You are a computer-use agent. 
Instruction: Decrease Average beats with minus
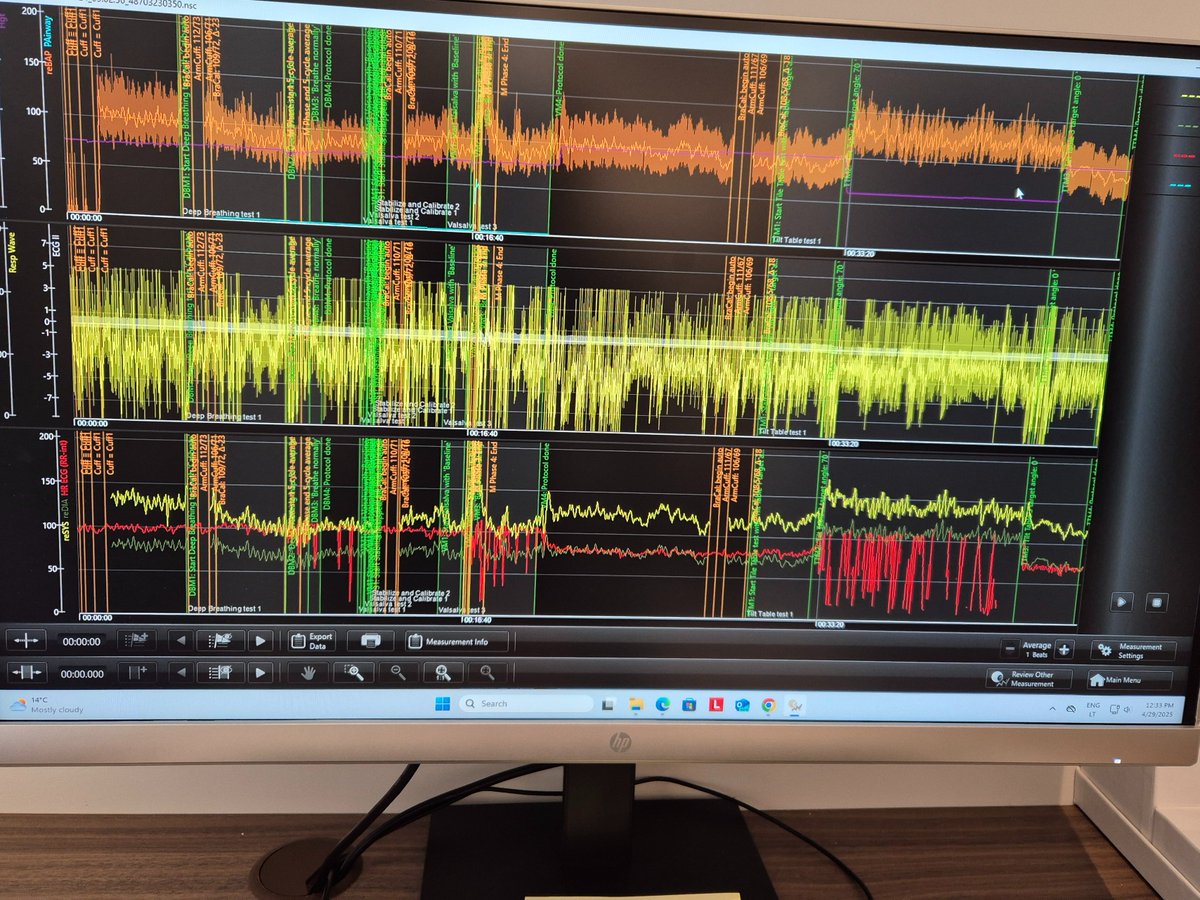(x=1011, y=649)
